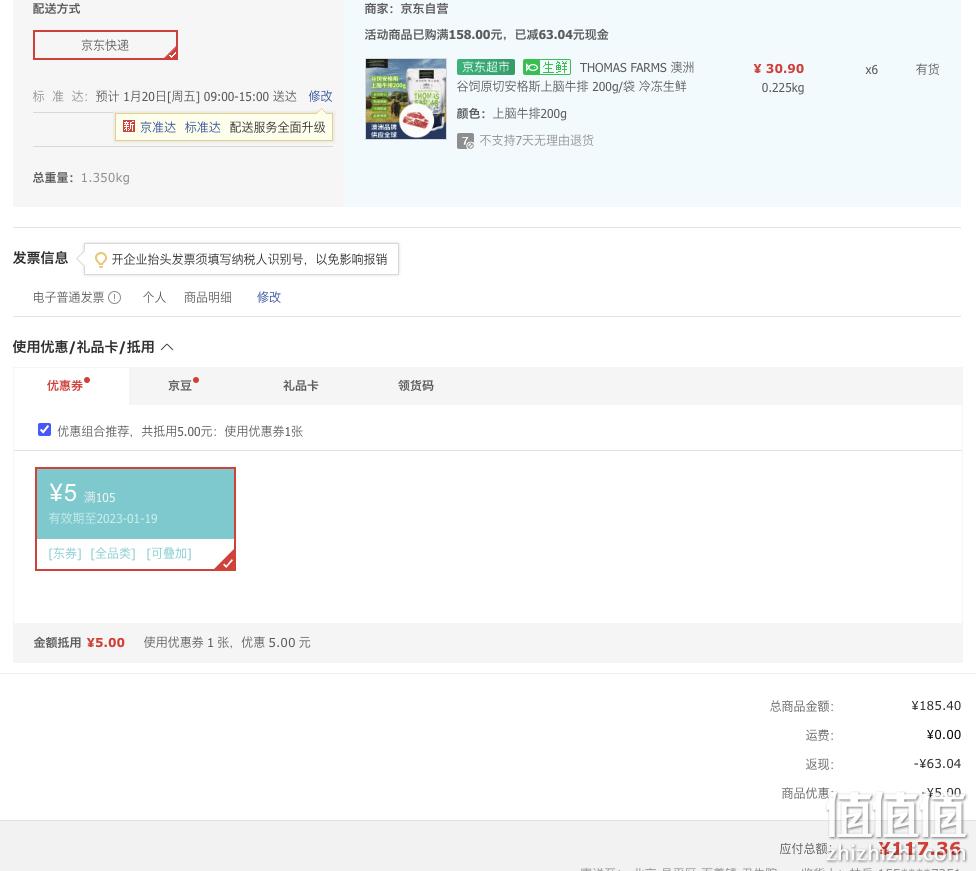Switch to the 礼品卡 tab

(301, 385)
